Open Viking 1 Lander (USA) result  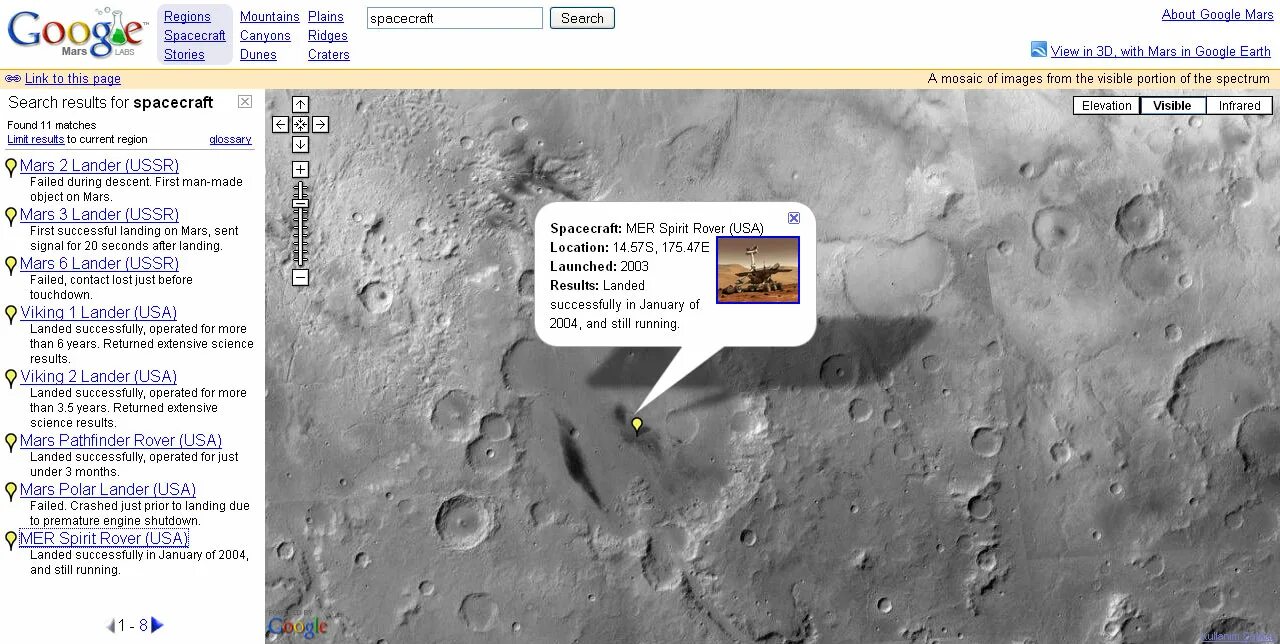tap(98, 312)
